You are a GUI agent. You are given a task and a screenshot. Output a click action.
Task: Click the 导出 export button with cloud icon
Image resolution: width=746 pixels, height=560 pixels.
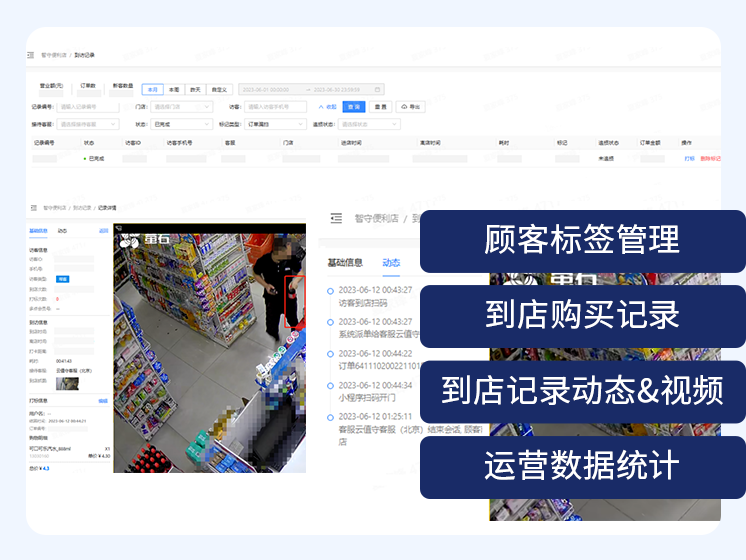[x=410, y=106]
